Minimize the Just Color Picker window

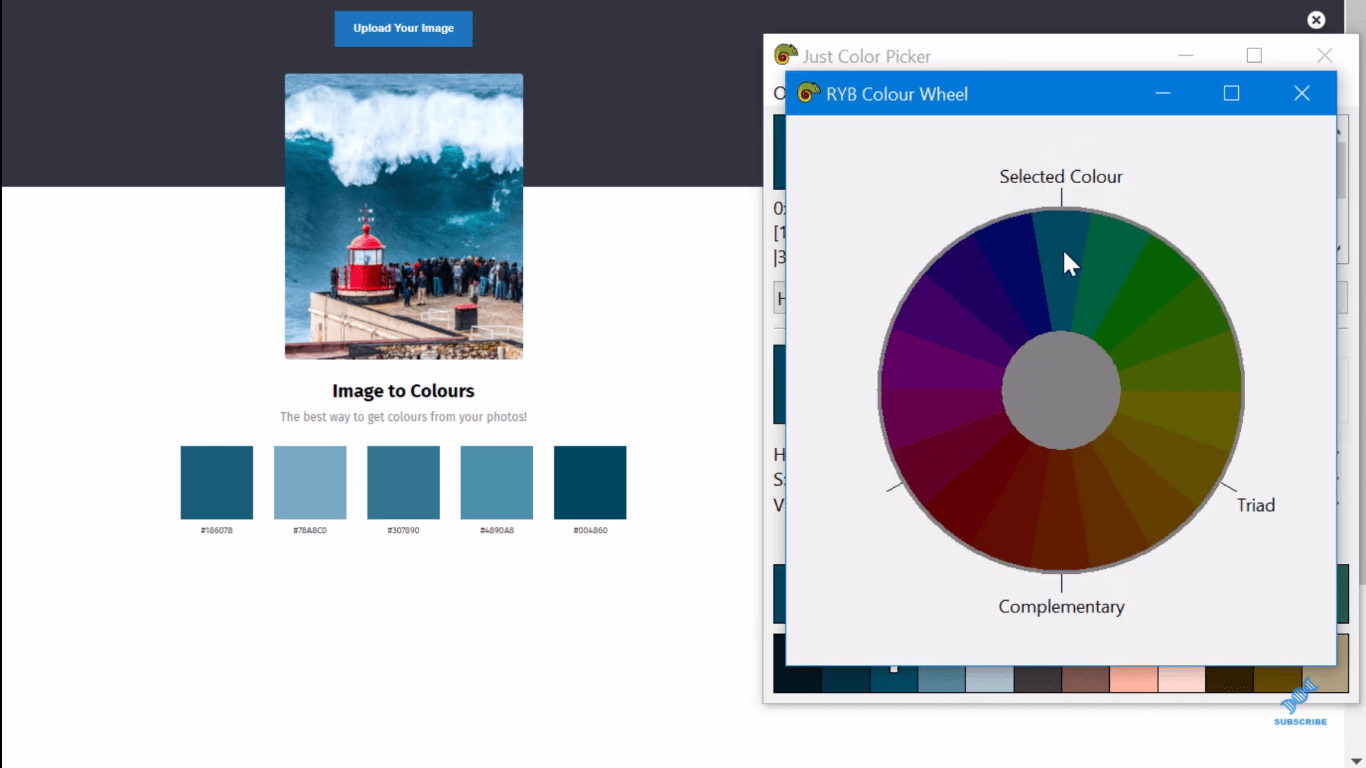(1185, 56)
